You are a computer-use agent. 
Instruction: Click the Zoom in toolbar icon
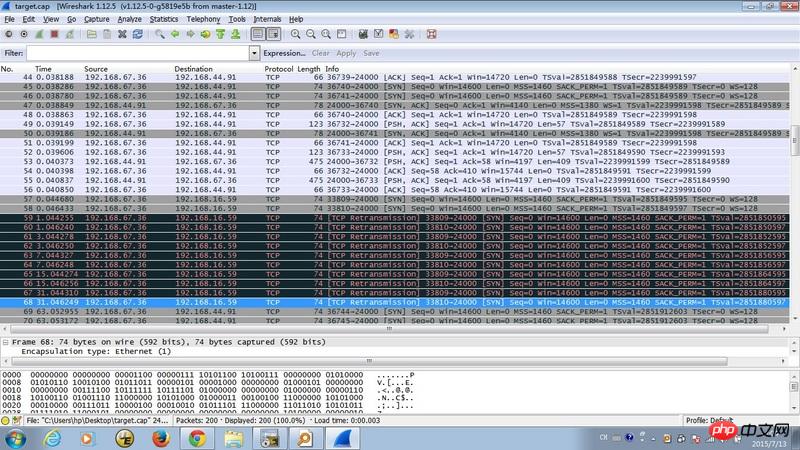[295, 34]
